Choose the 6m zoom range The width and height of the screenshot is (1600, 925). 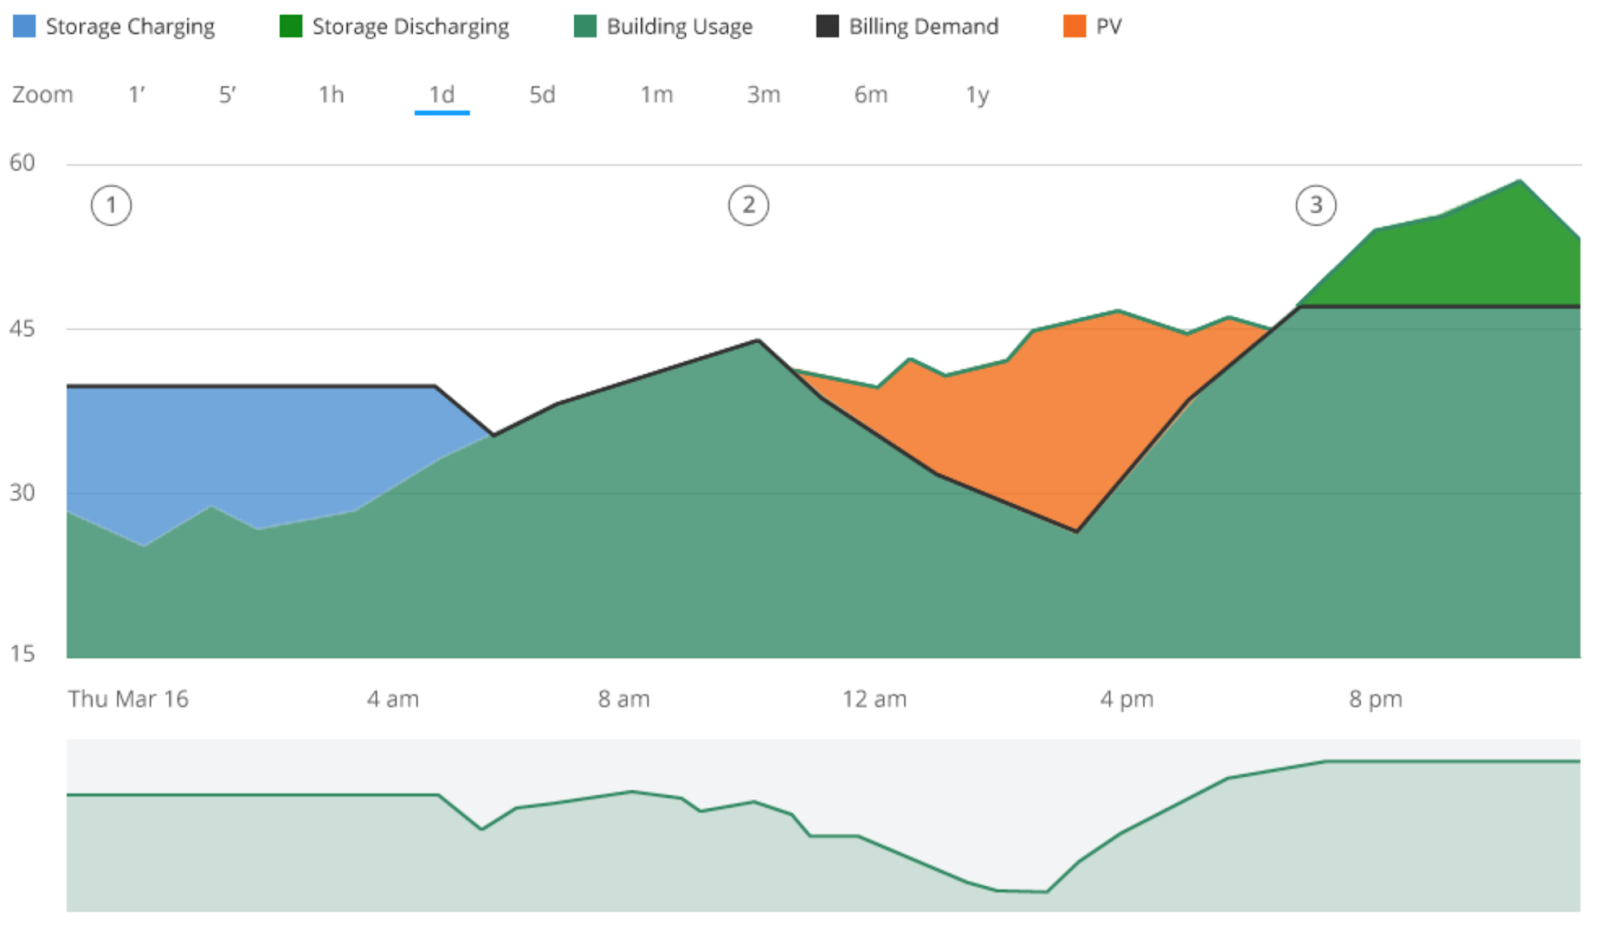tap(871, 95)
